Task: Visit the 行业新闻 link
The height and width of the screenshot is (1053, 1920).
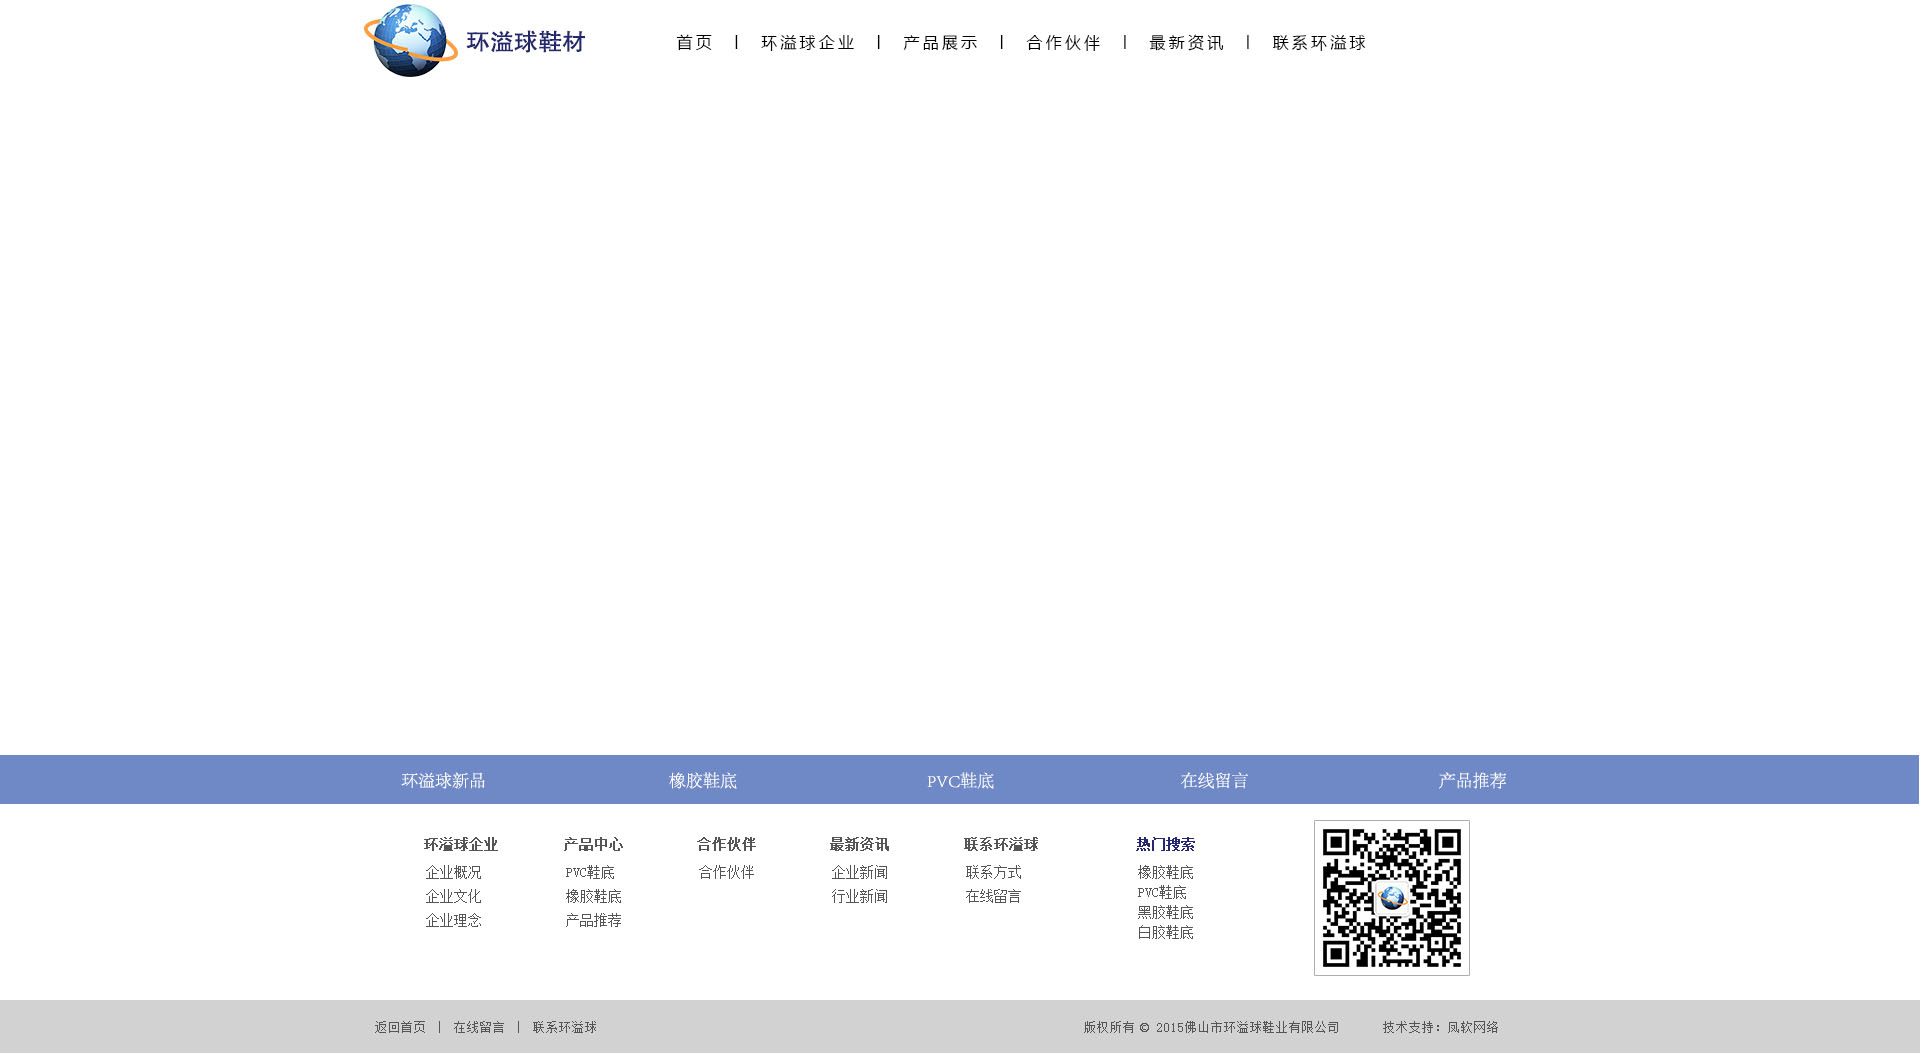Action: click(859, 897)
